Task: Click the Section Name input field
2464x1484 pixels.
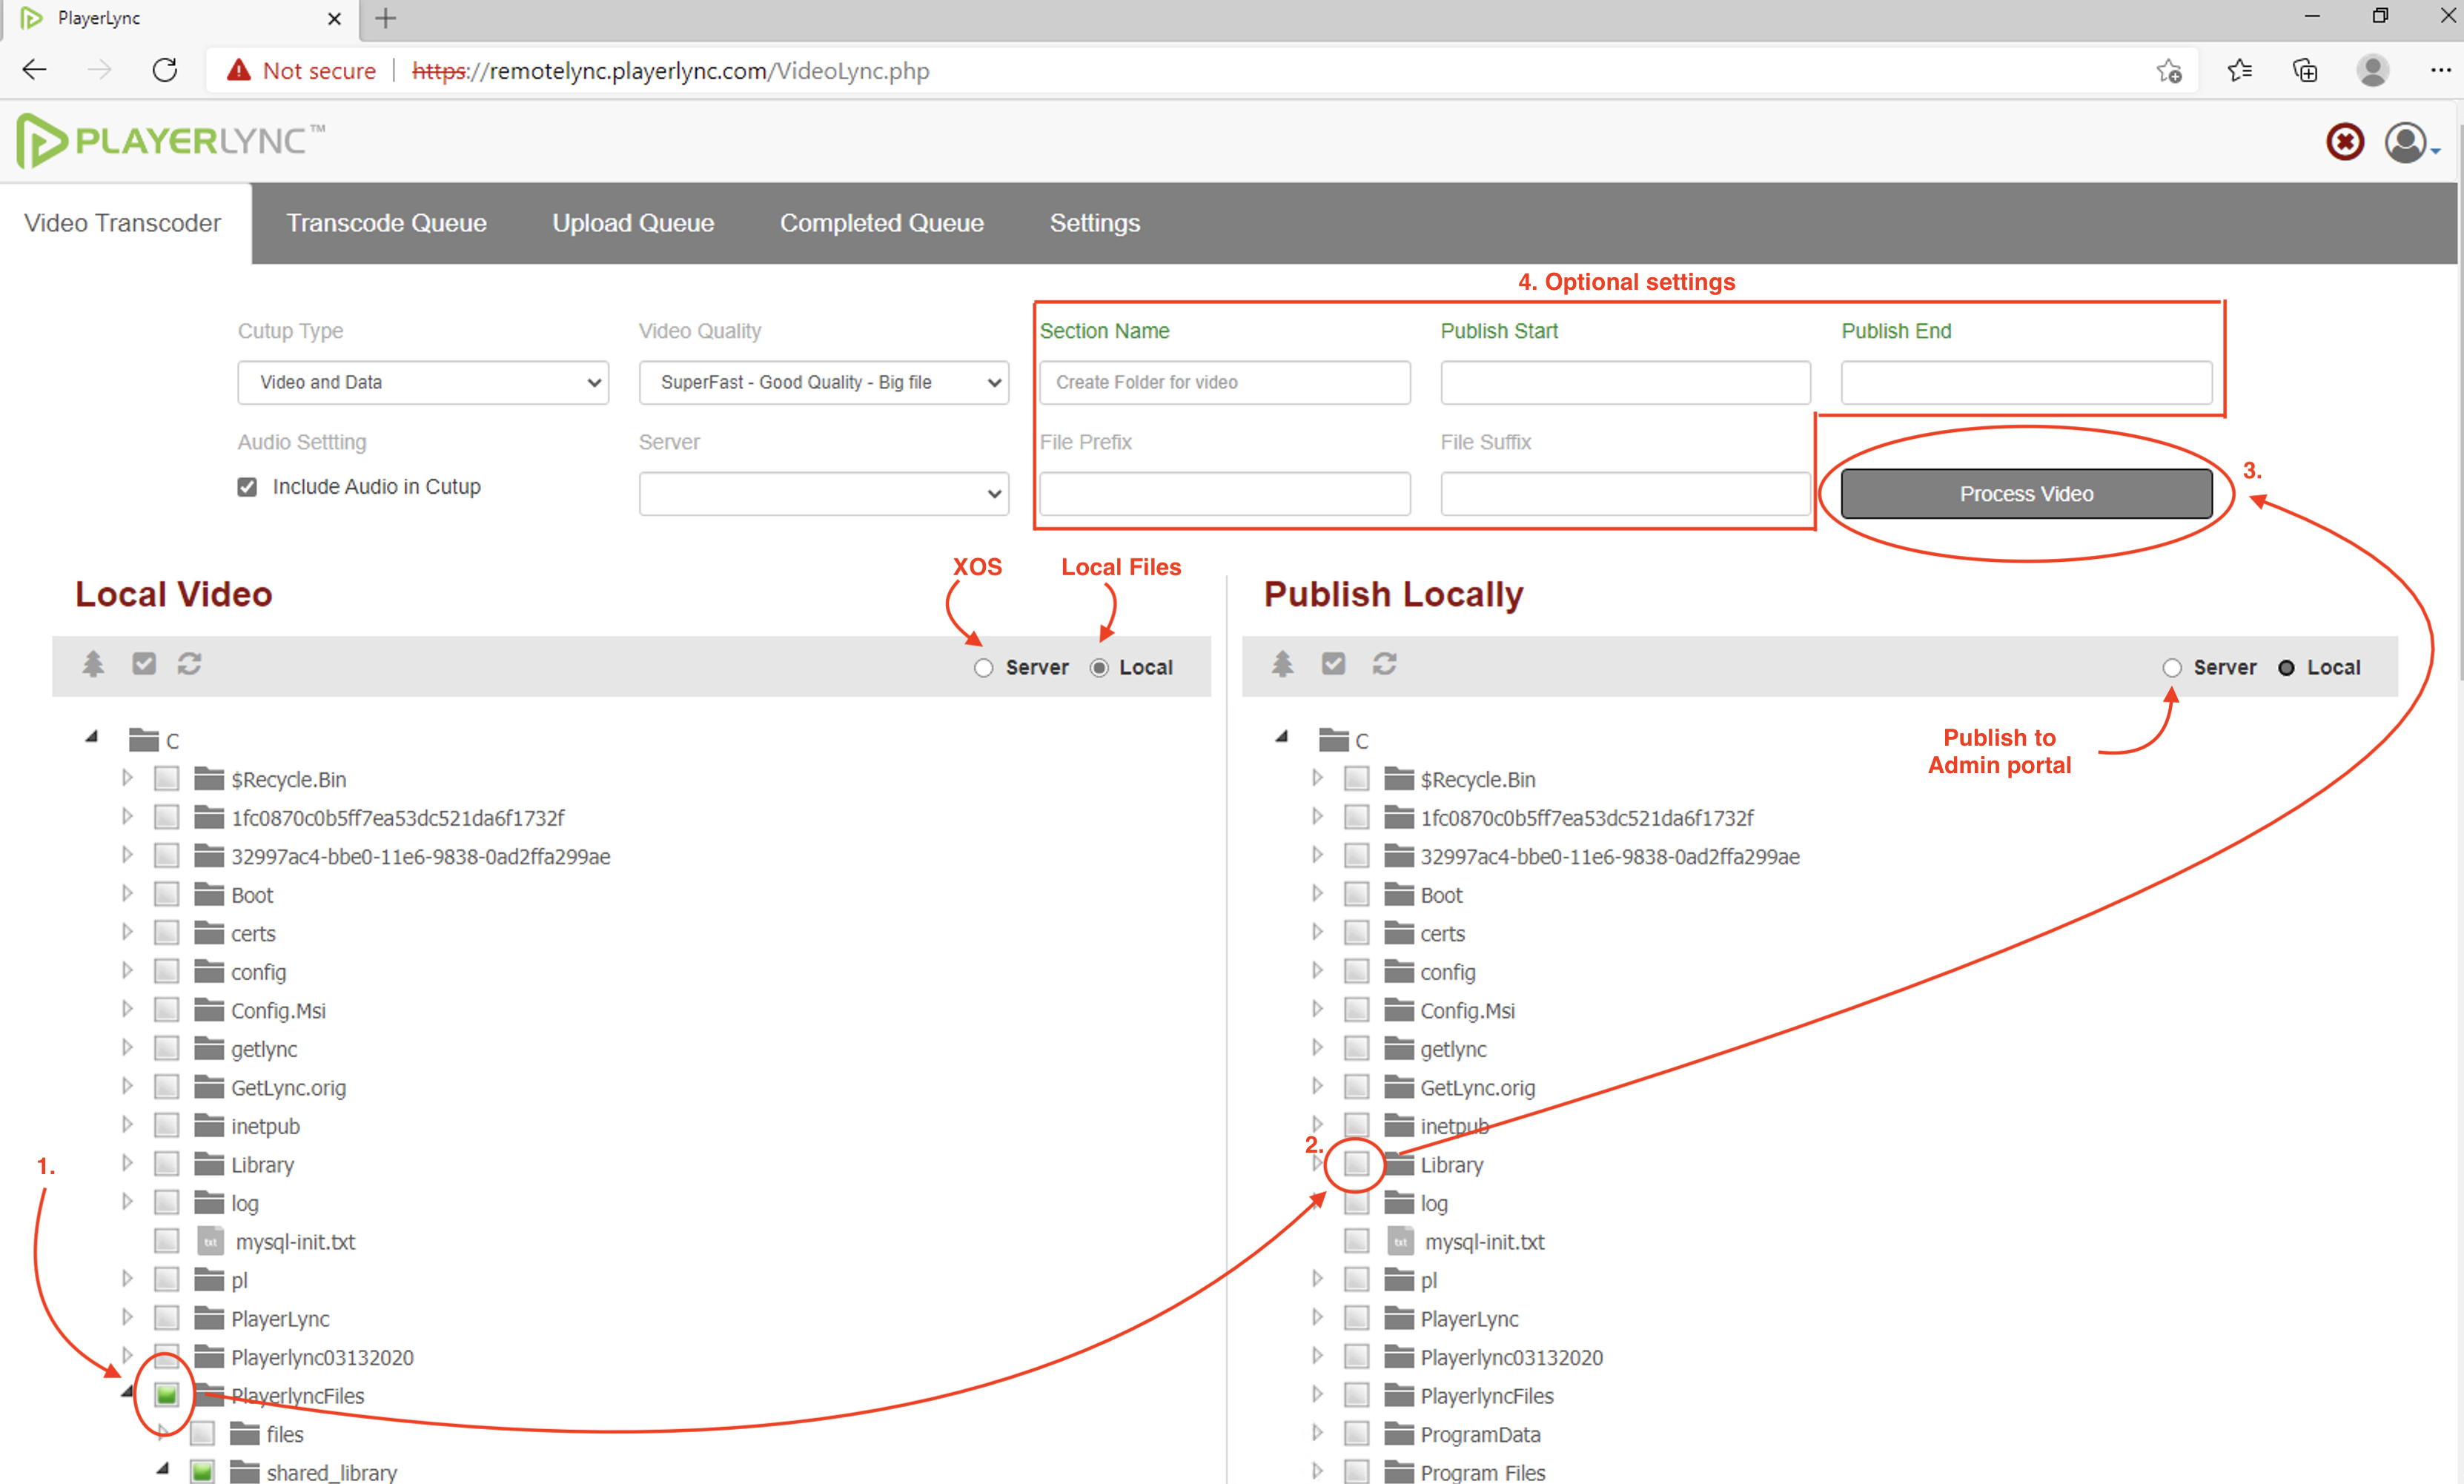Action: (x=1225, y=382)
